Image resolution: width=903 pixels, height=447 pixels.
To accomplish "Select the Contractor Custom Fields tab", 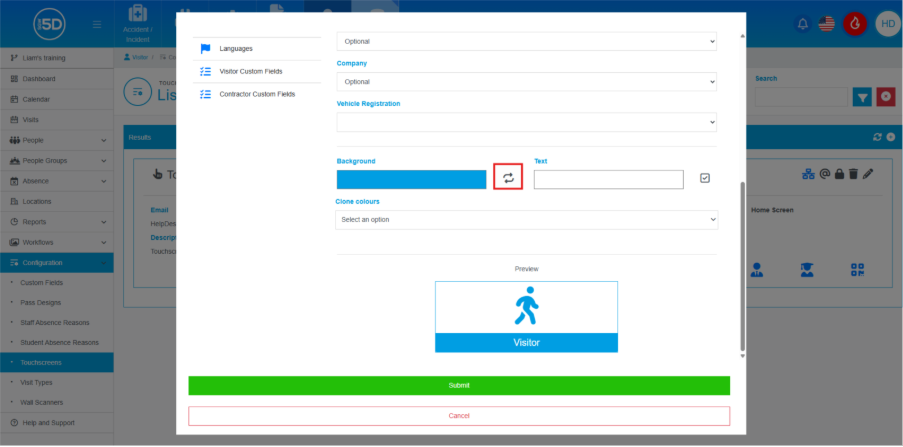I will coord(257,94).
